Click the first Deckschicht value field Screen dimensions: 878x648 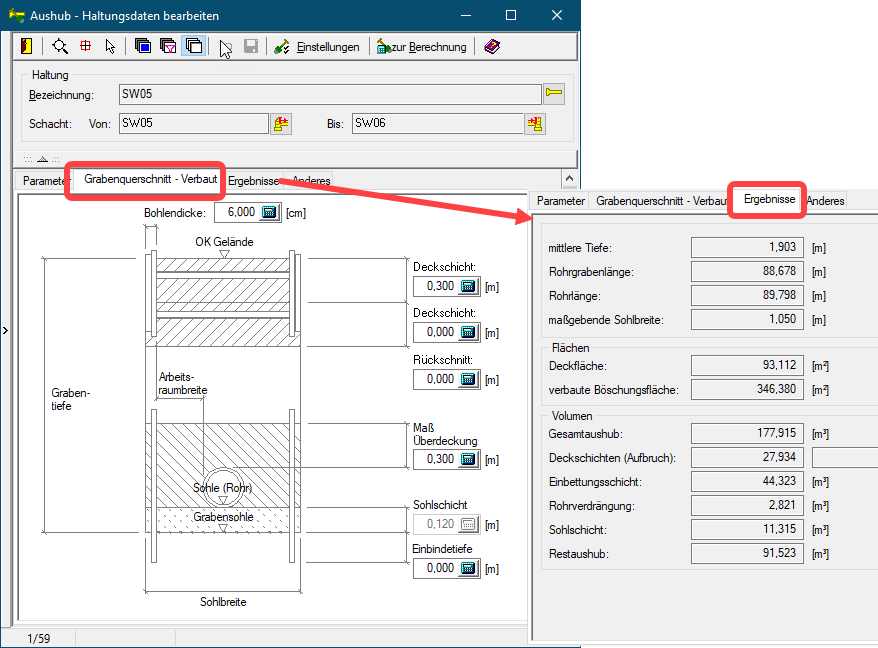[435, 287]
